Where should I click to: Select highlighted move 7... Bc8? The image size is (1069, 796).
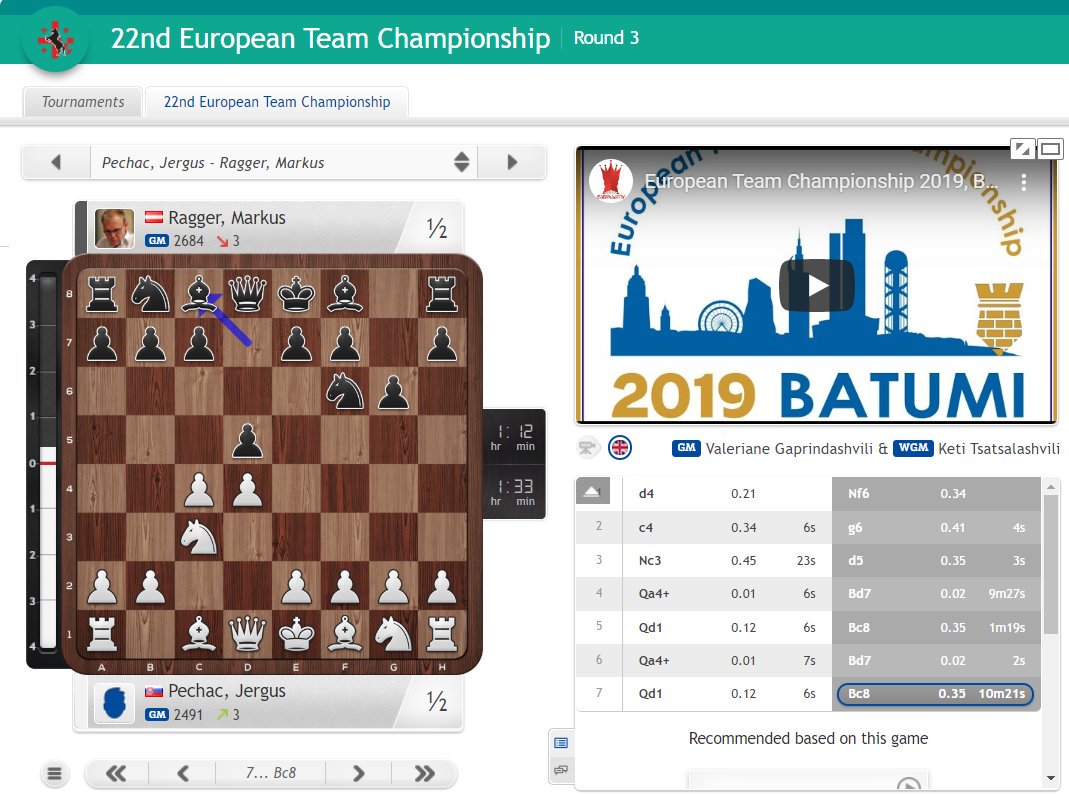coord(935,694)
